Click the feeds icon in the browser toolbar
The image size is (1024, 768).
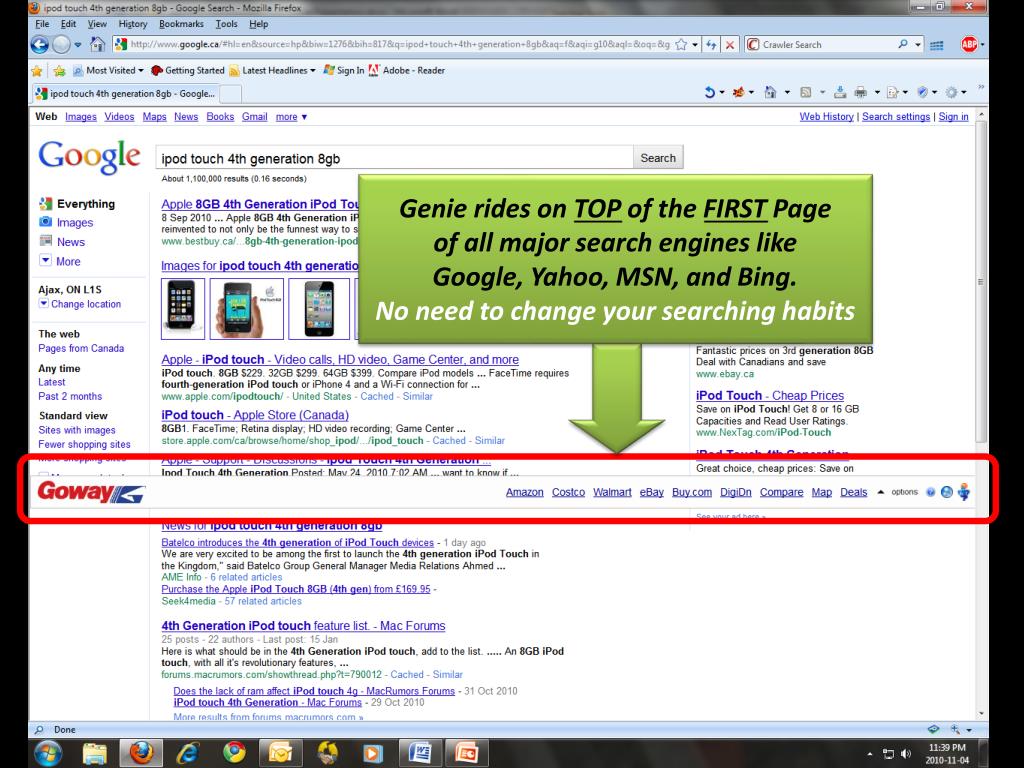[x=805, y=92]
